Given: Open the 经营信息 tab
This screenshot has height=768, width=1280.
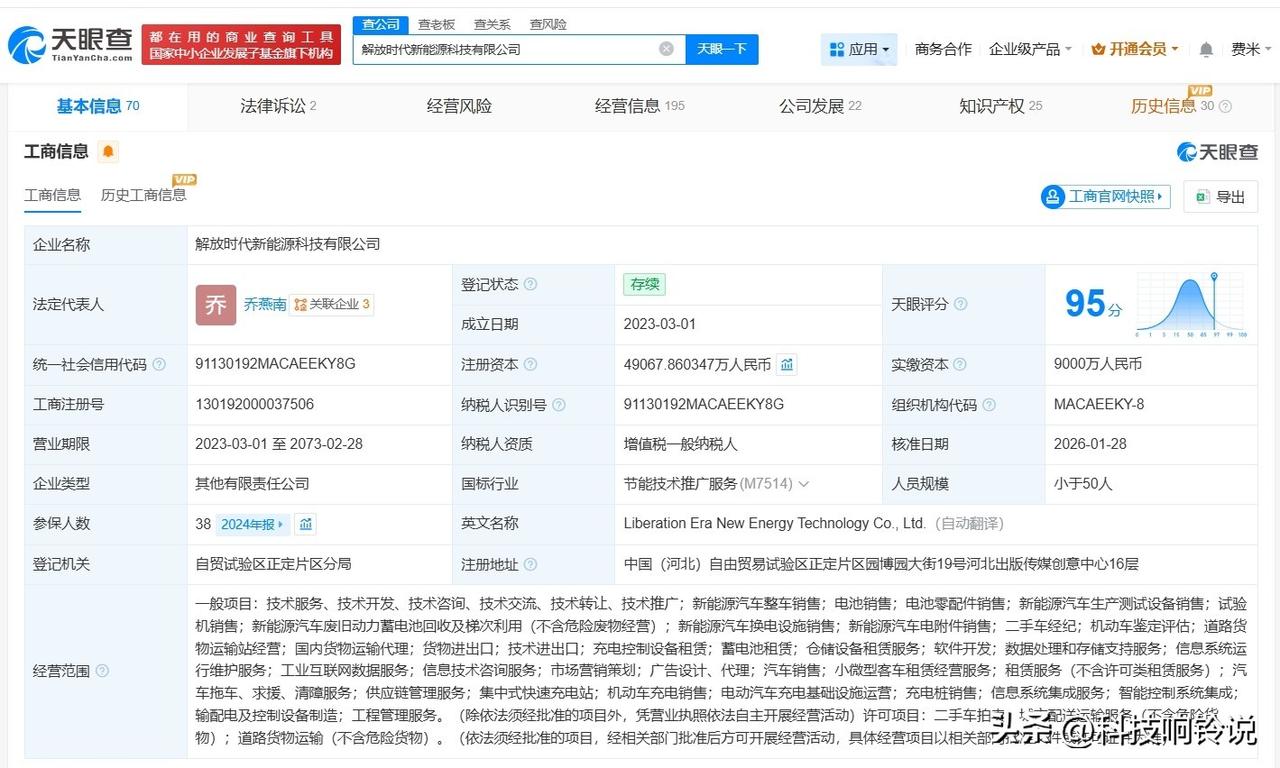Looking at the screenshot, I should (x=640, y=106).
